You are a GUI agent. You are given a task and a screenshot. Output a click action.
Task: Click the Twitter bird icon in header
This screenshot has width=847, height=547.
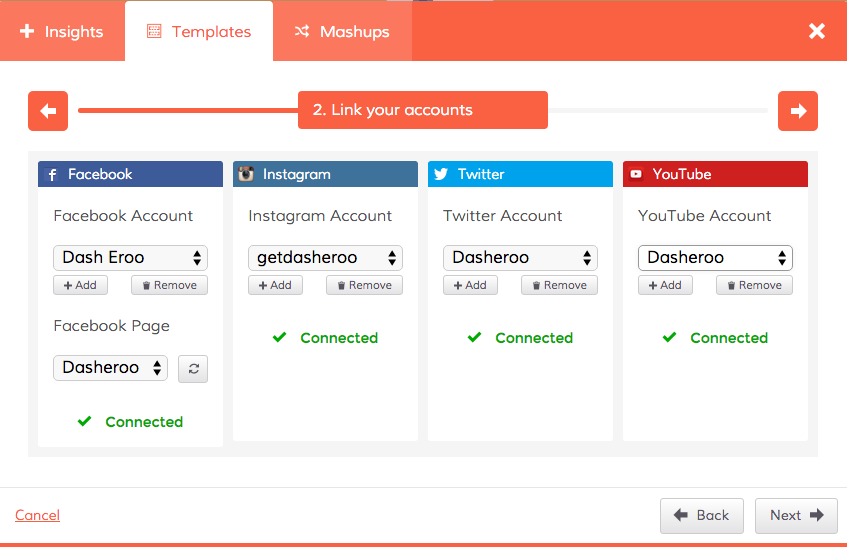click(441, 174)
